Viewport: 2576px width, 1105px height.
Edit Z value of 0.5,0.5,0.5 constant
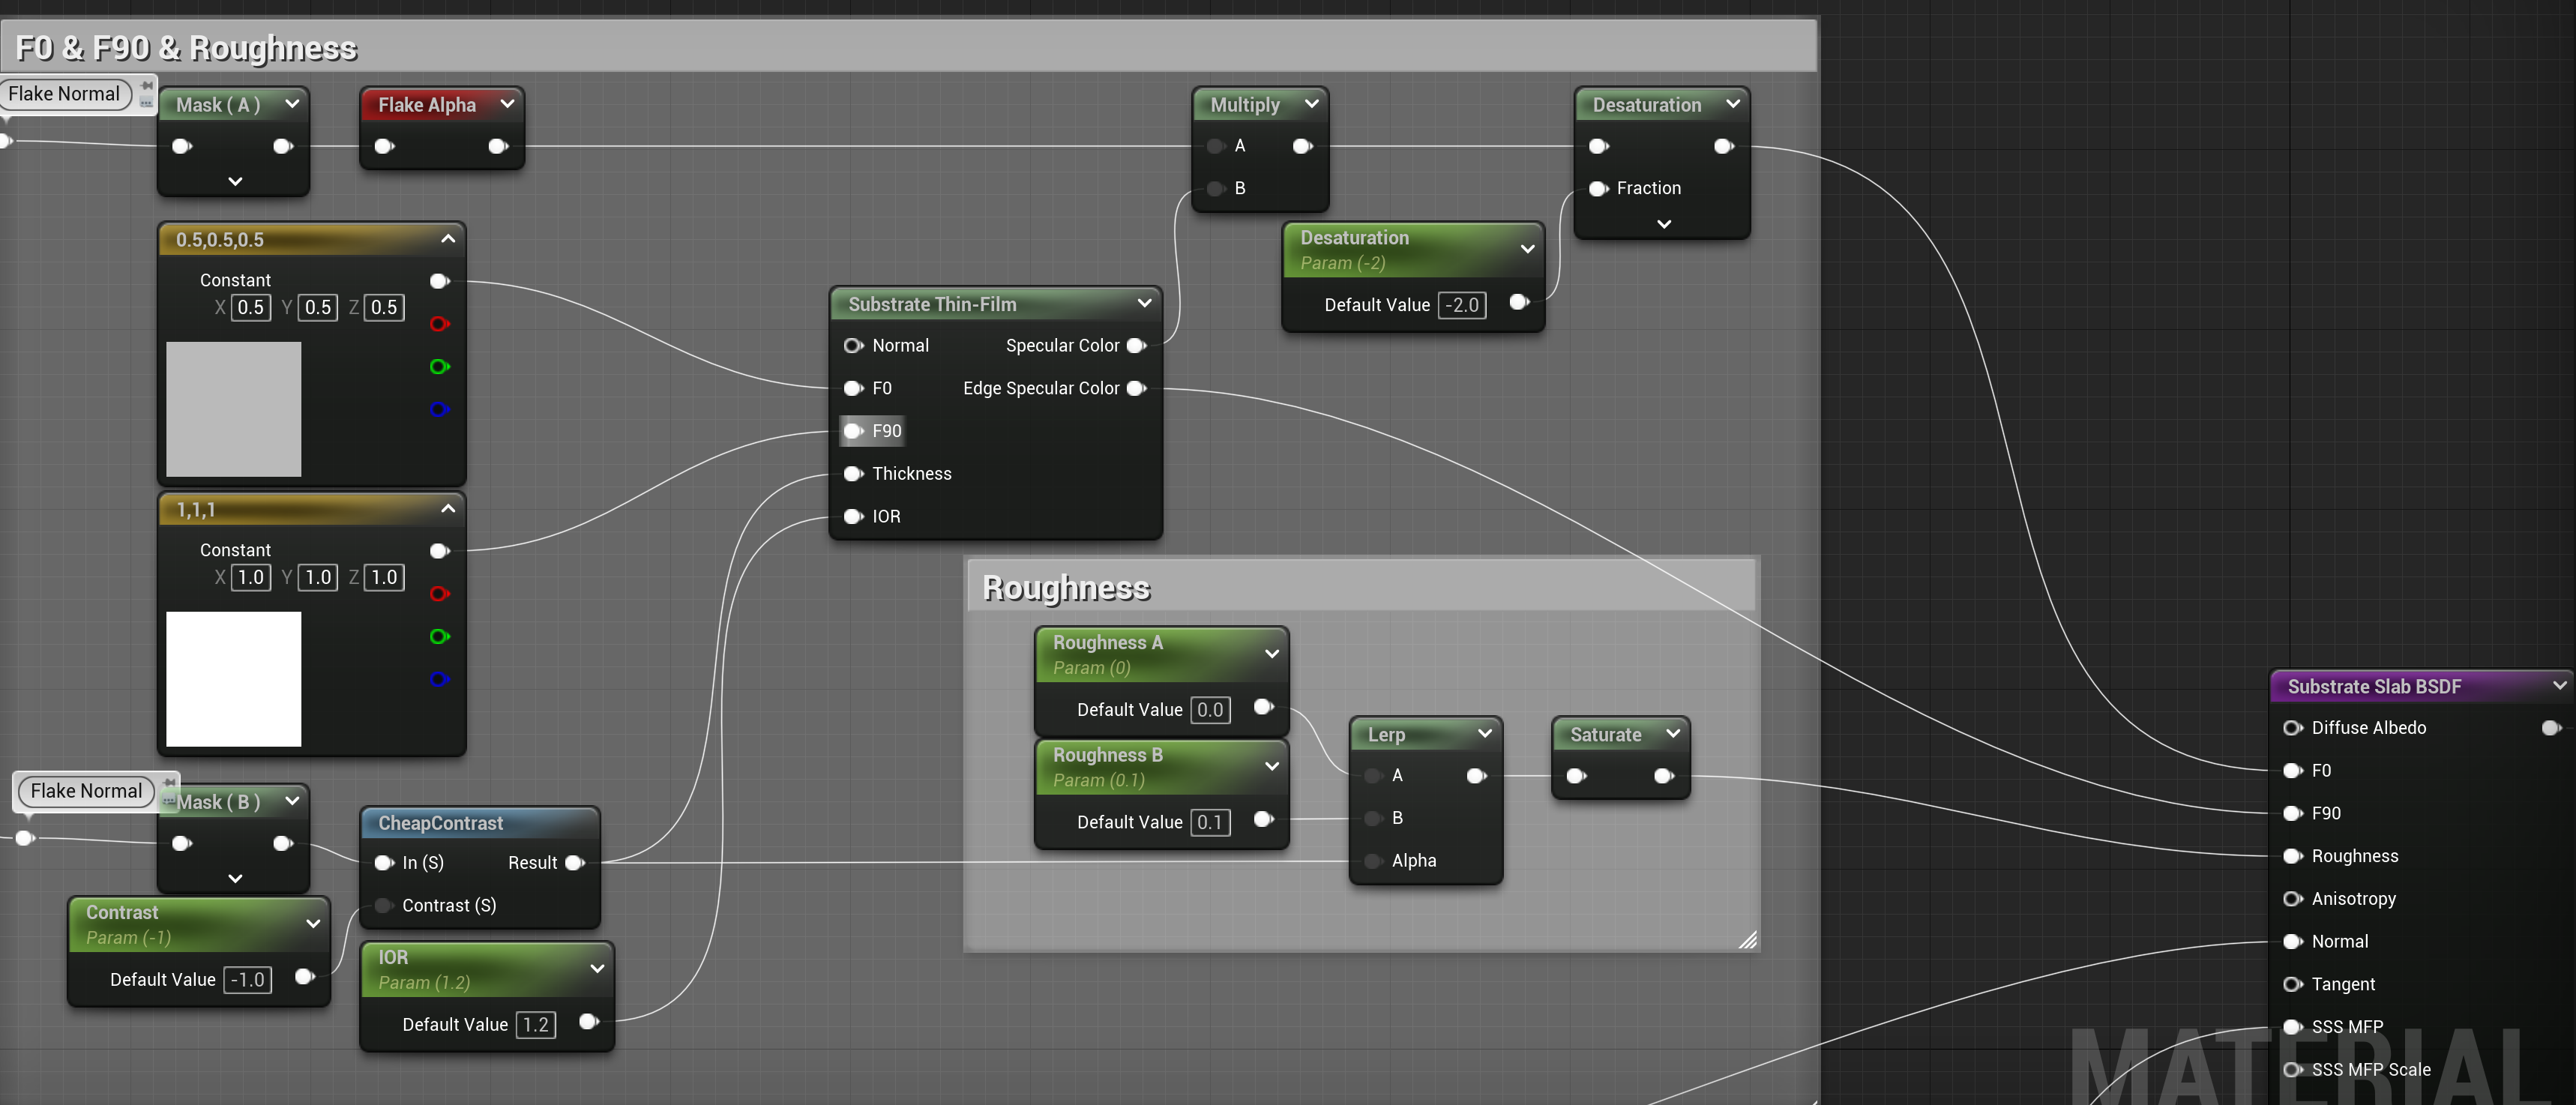[384, 307]
